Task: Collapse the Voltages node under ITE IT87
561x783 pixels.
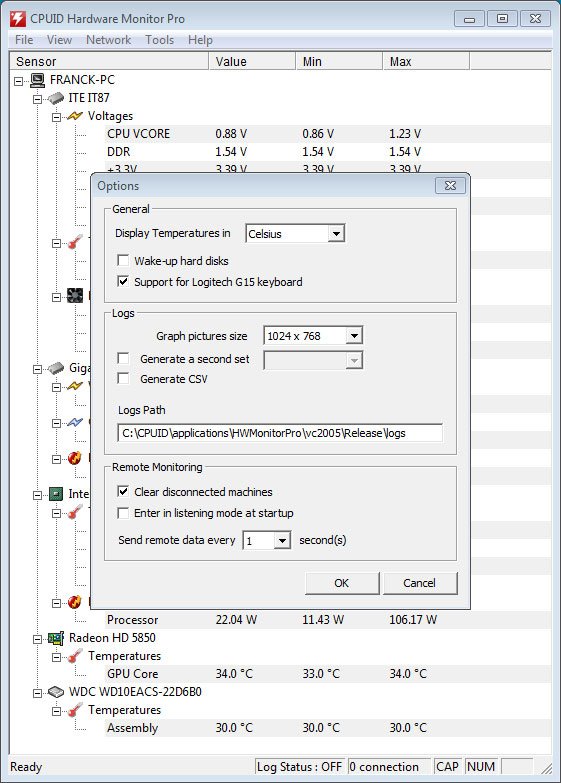Action: [56, 117]
